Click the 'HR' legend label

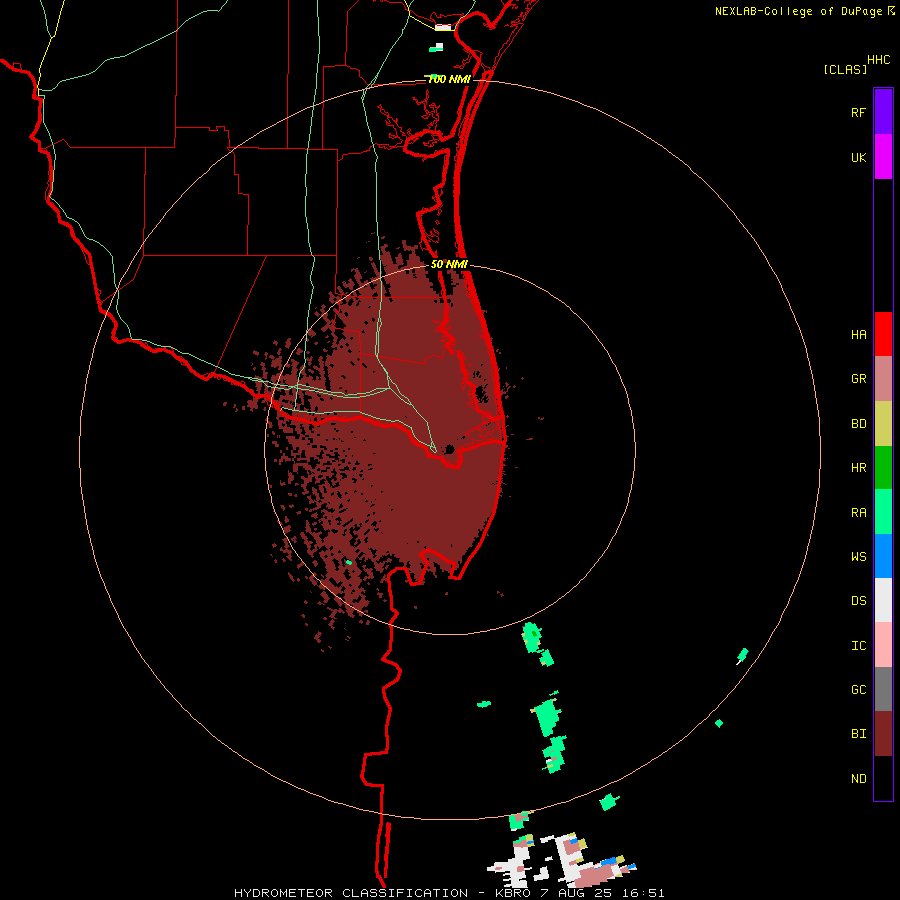tap(858, 468)
